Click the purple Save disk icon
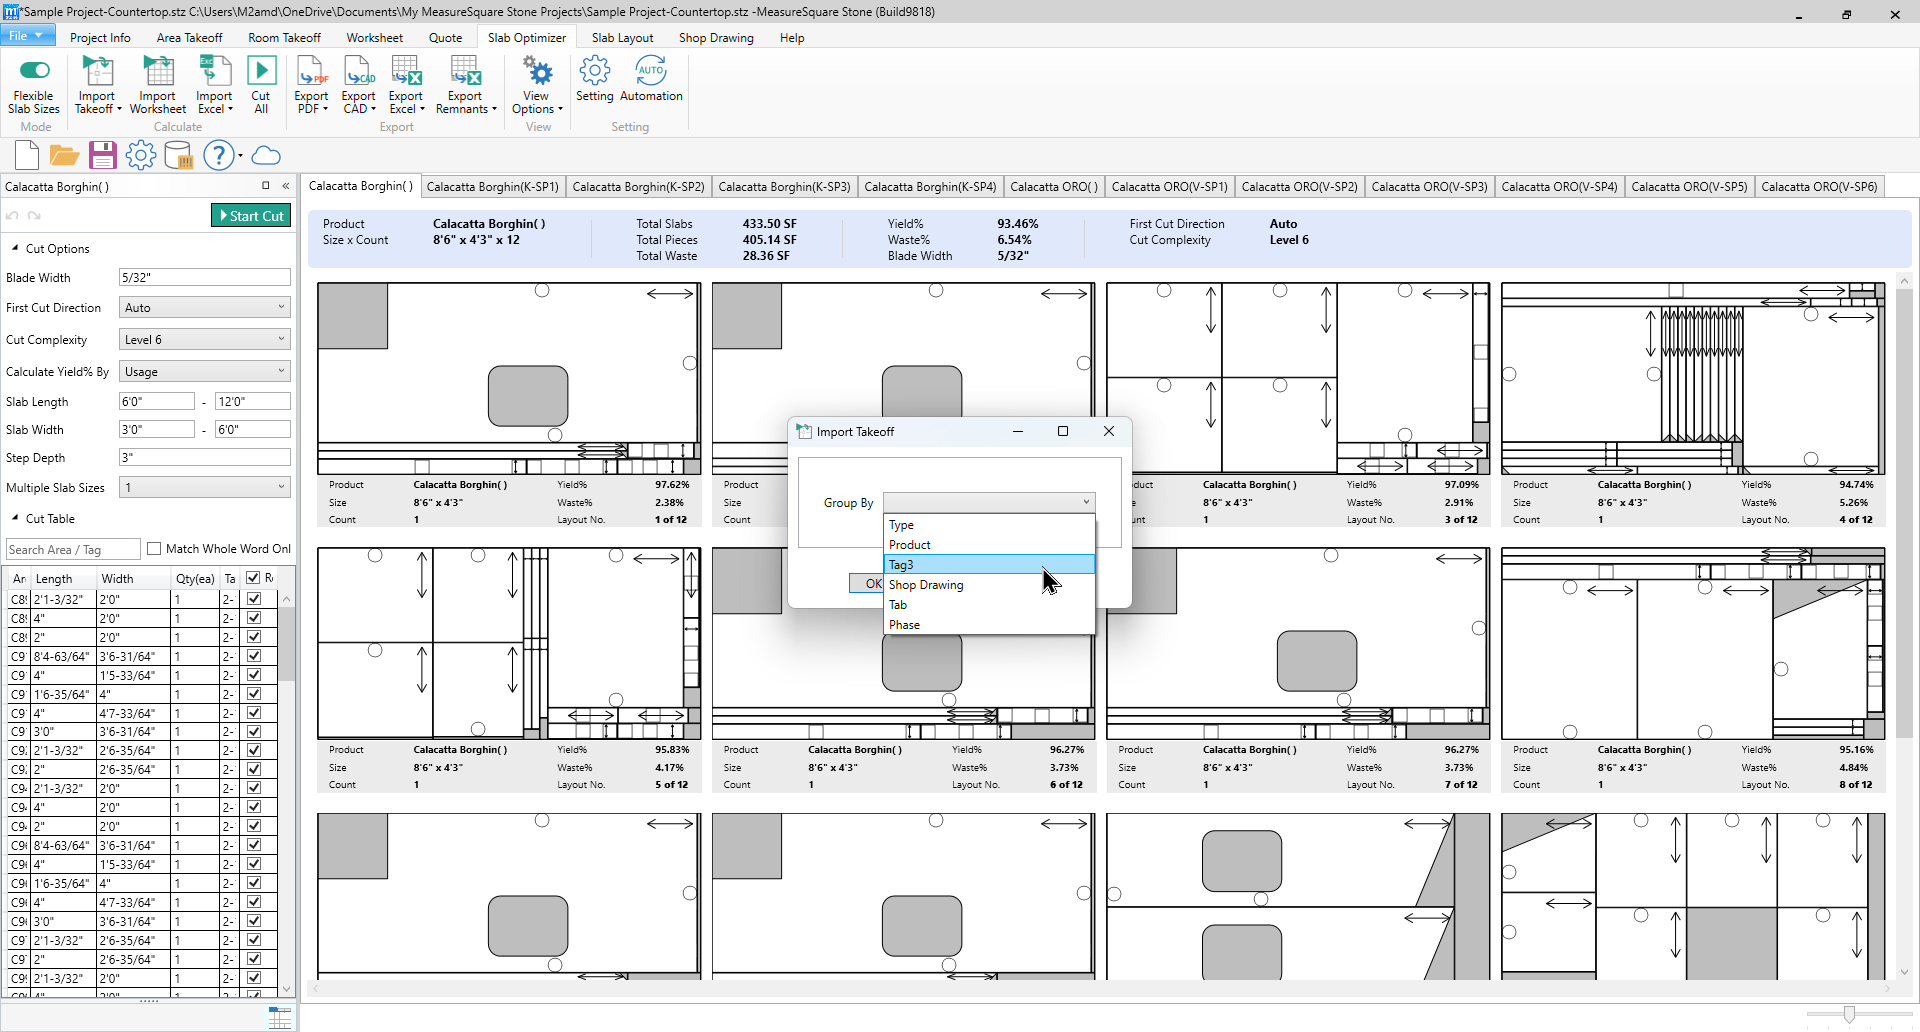This screenshot has height=1032, width=1920. [102, 155]
